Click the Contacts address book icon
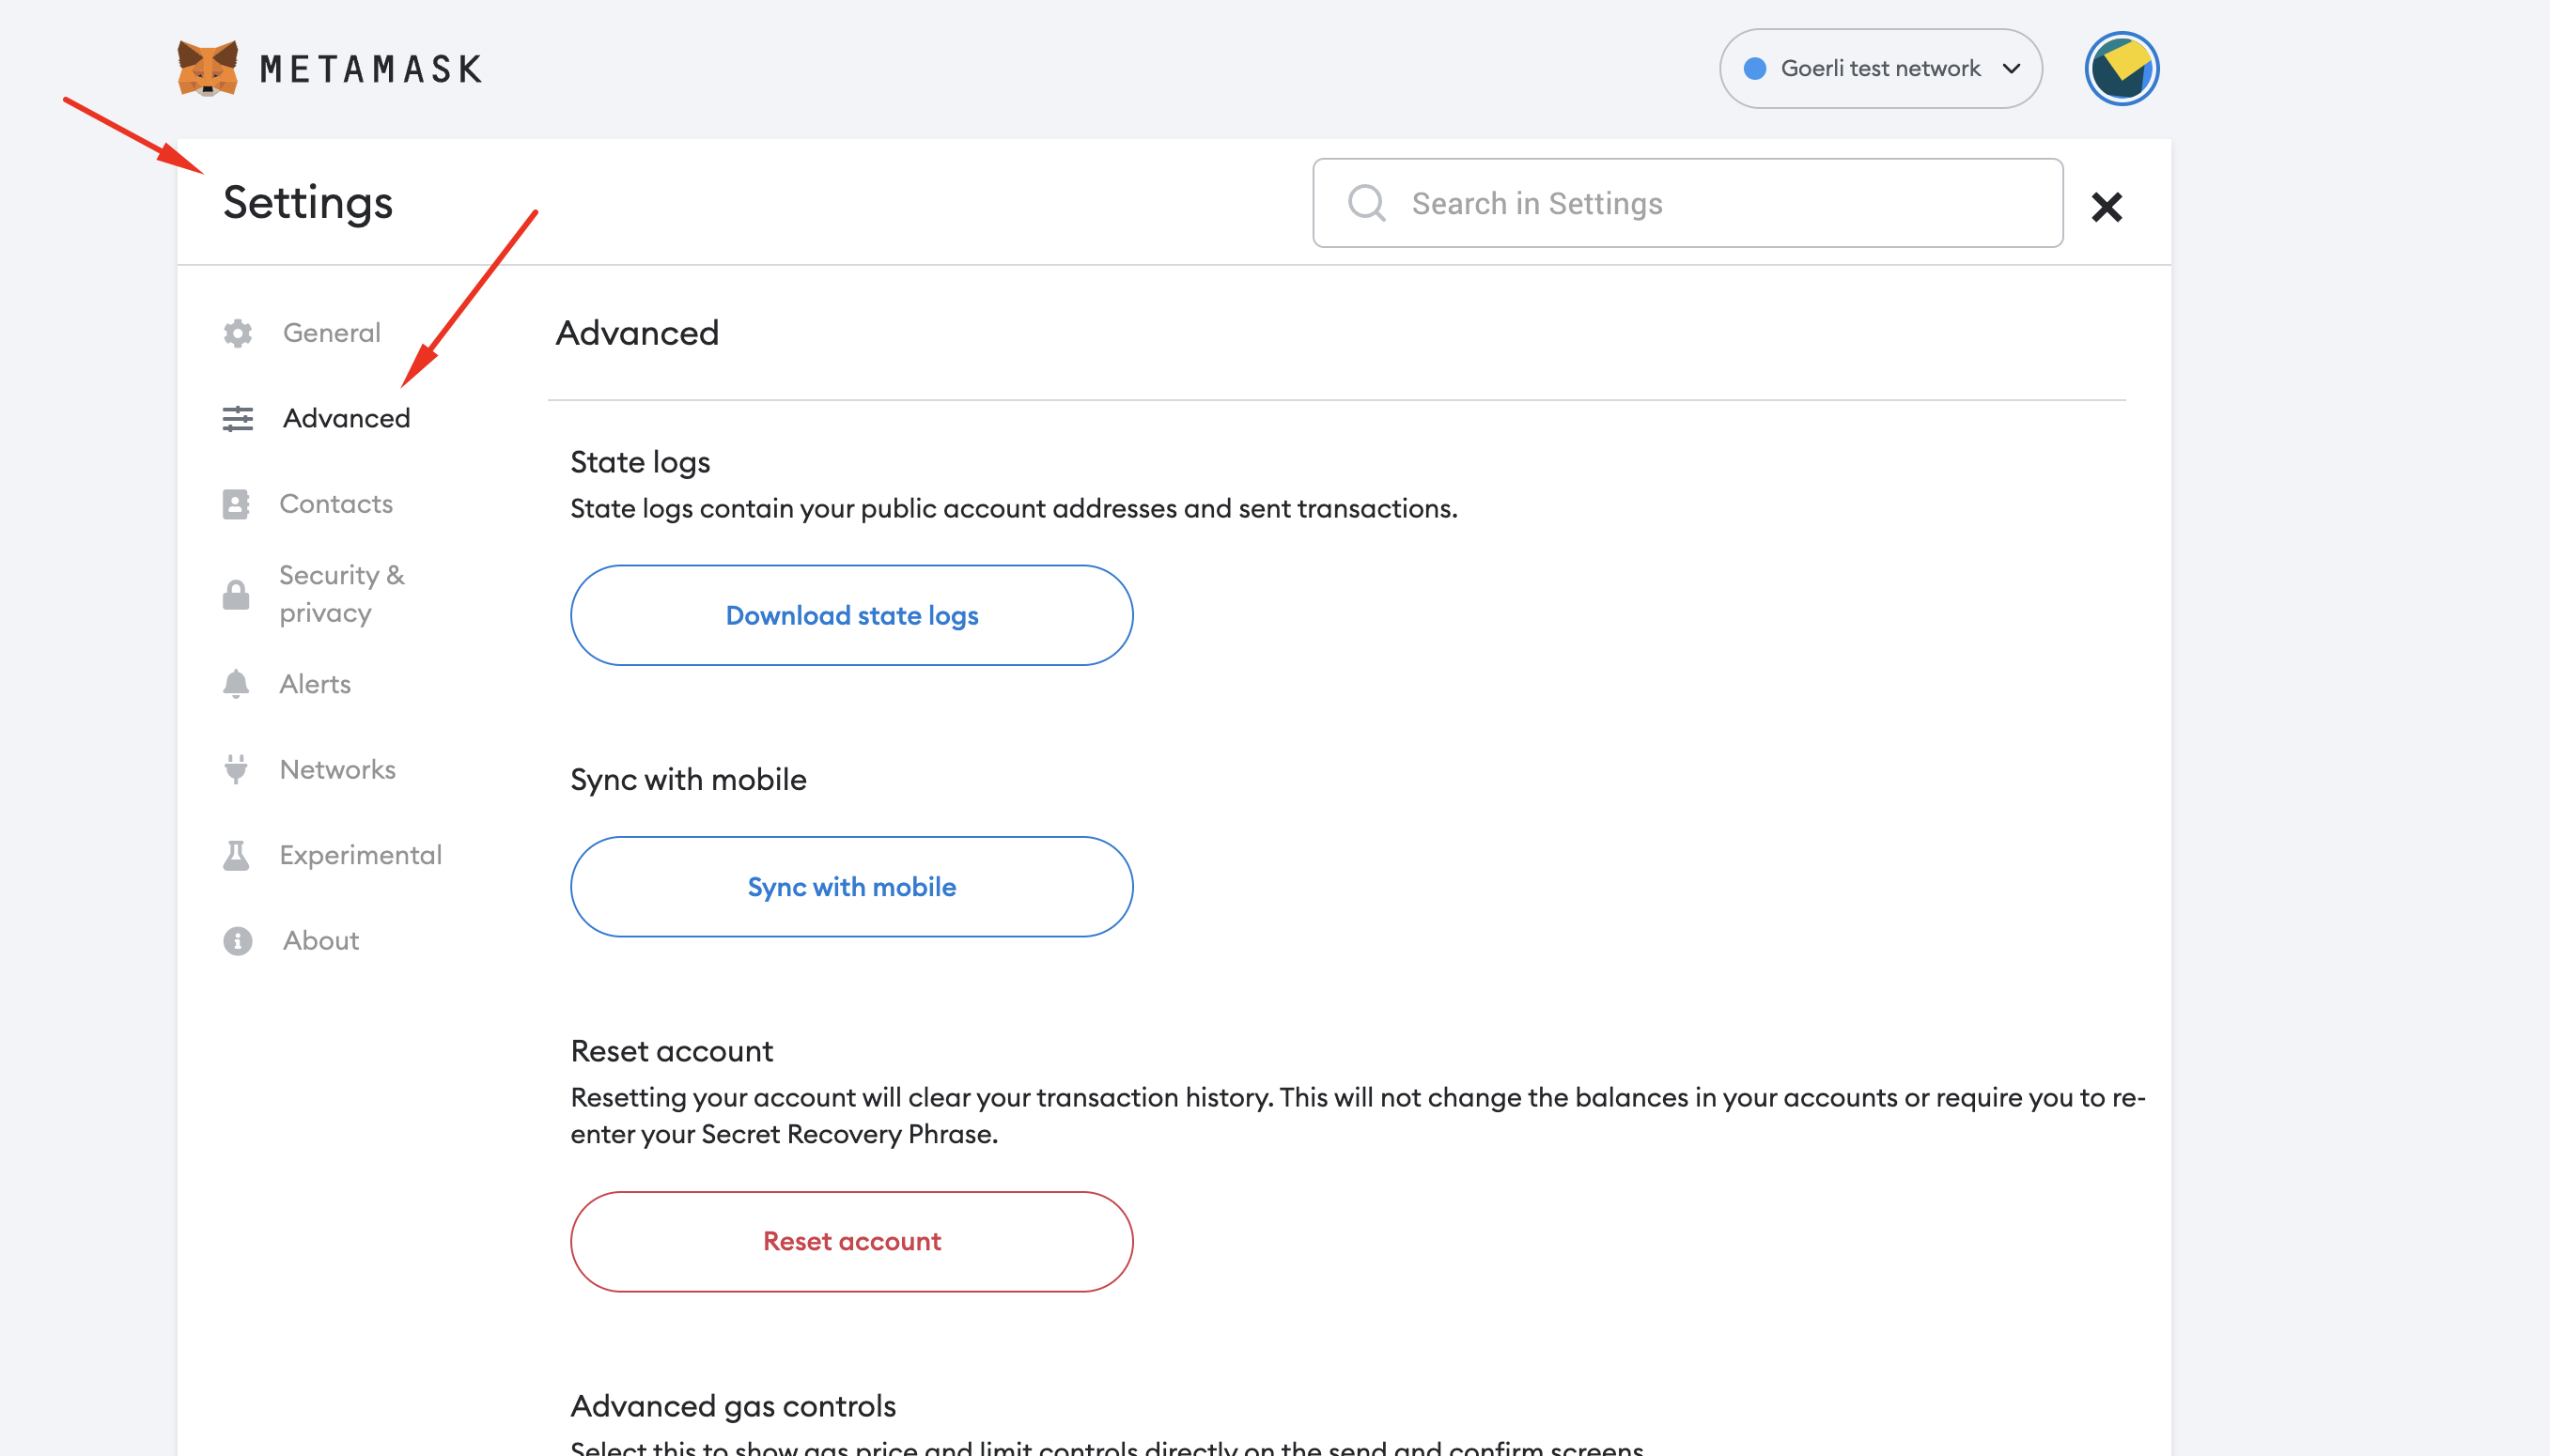The width and height of the screenshot is (2550, 1456). click(236, 504)
